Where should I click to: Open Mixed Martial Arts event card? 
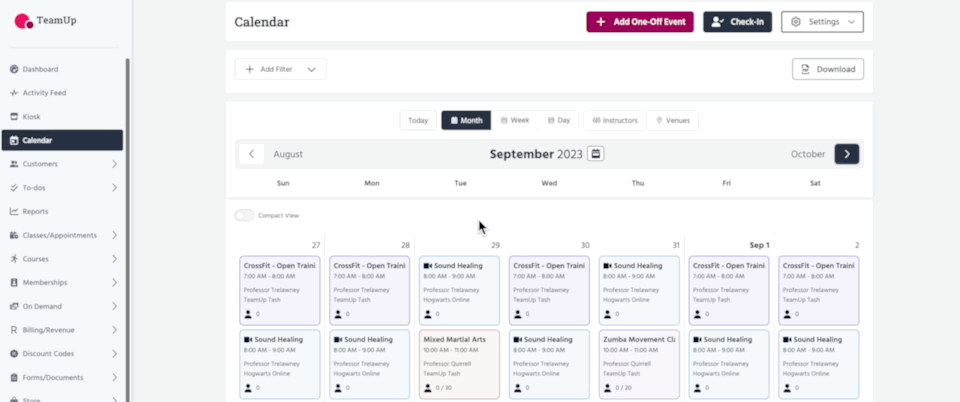(x=459, y=363)
